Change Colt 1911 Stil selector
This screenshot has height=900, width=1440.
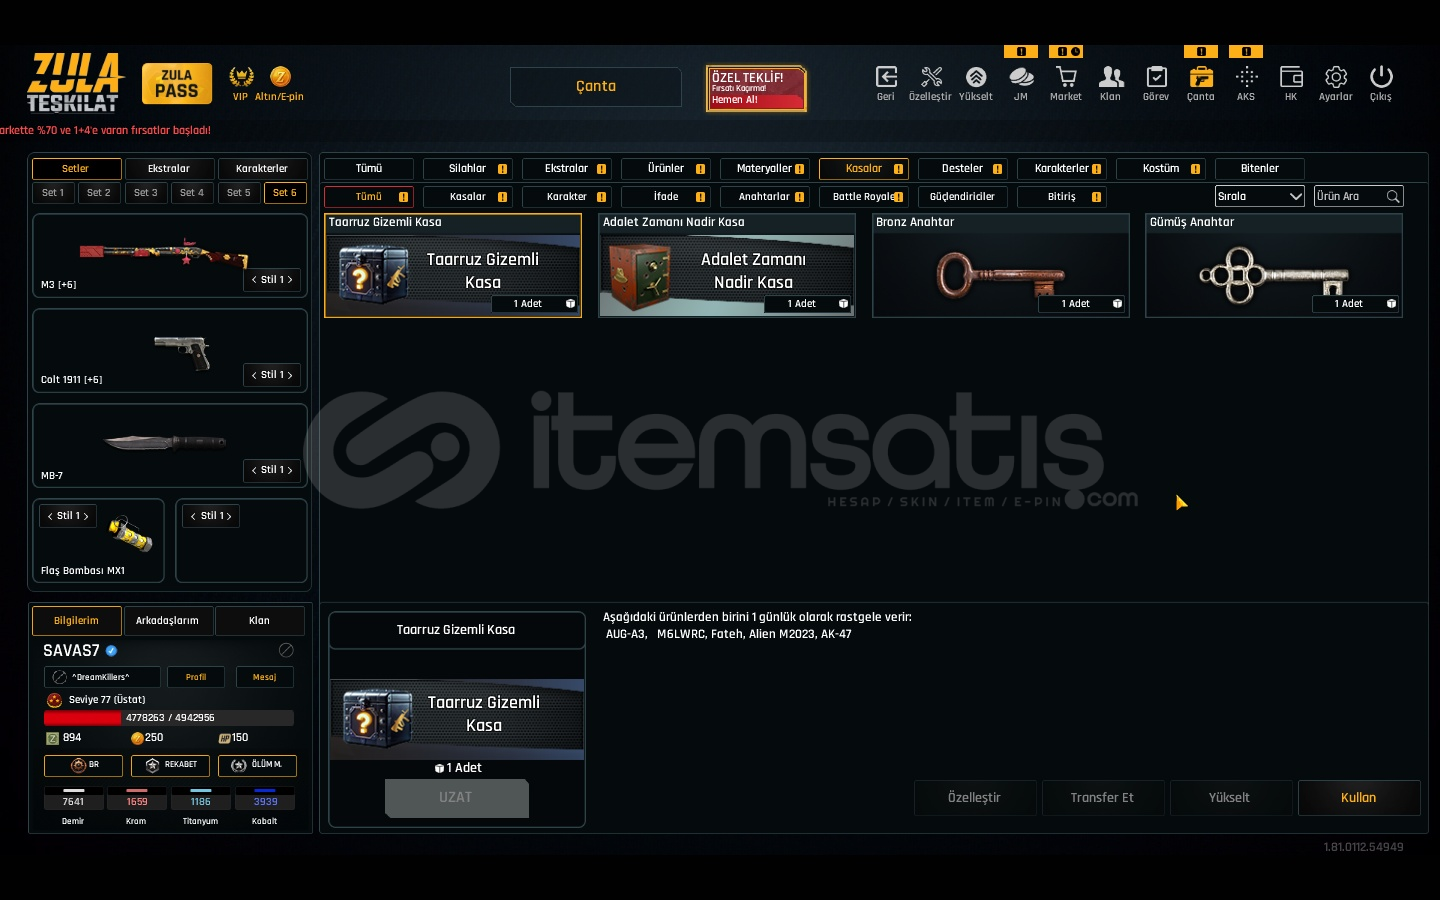coord(272,375)
